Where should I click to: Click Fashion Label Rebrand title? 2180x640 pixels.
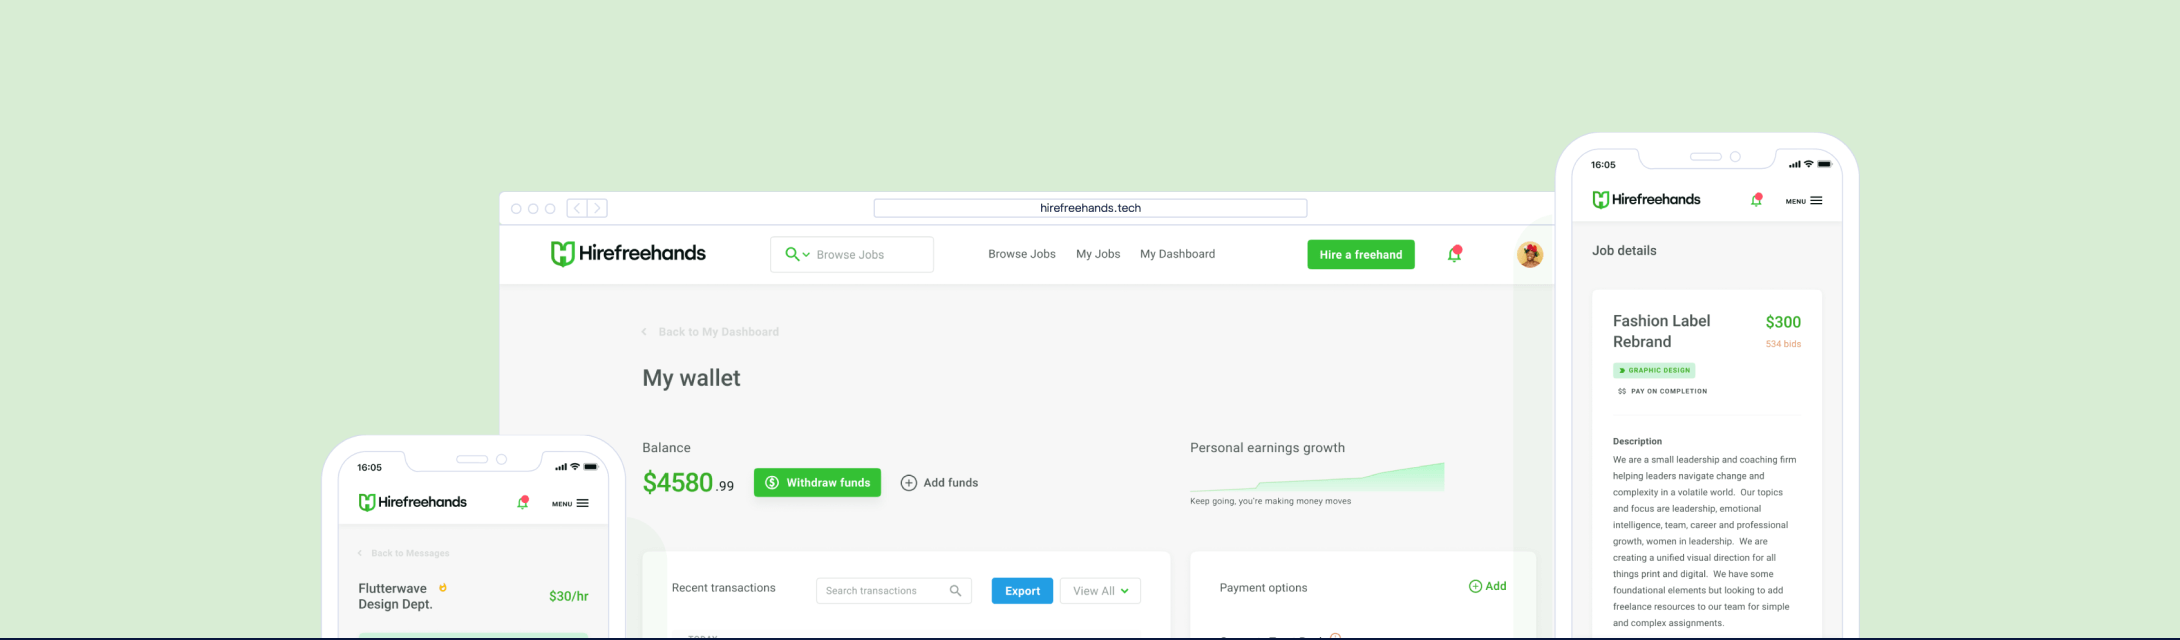click(1662, 331)
